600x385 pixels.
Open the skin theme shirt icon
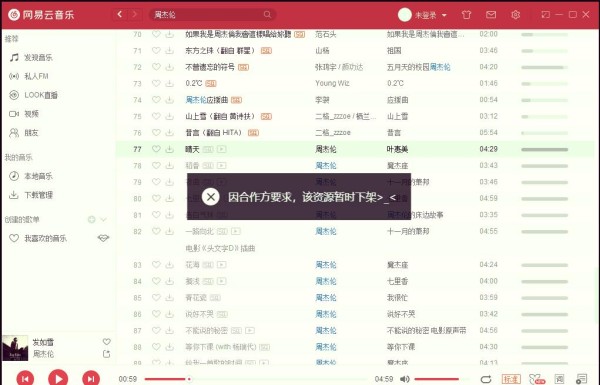point(466,15)
